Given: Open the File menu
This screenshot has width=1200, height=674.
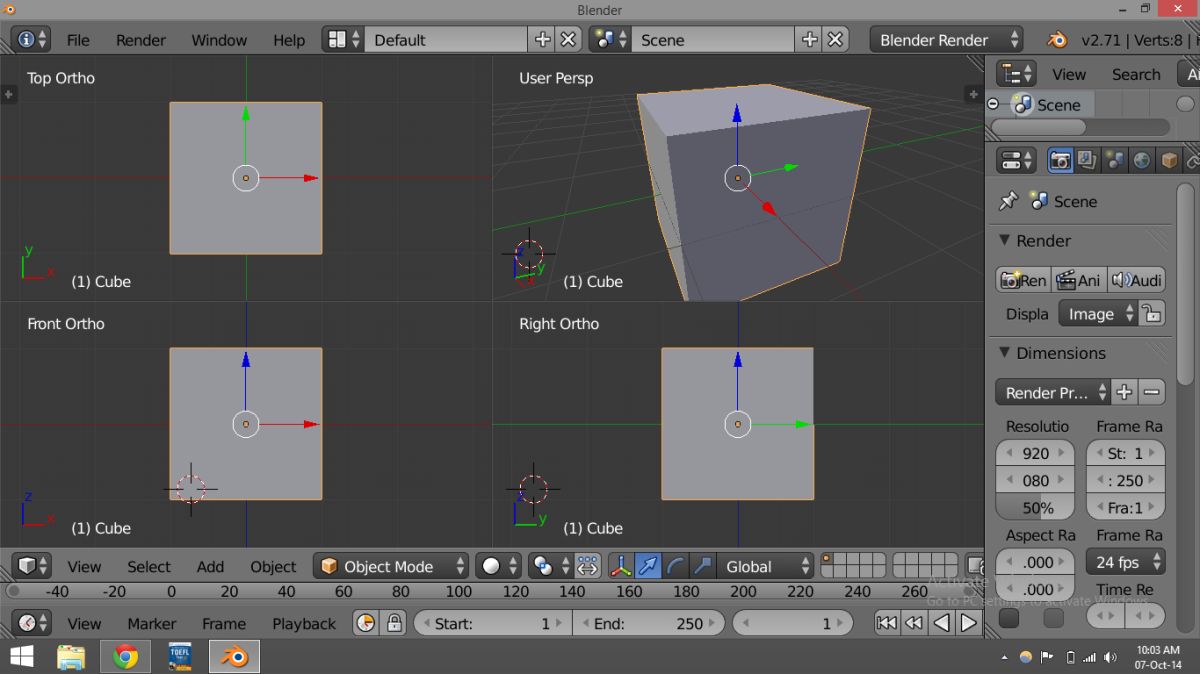Looking at the screenshot, I should click(78, 40).
